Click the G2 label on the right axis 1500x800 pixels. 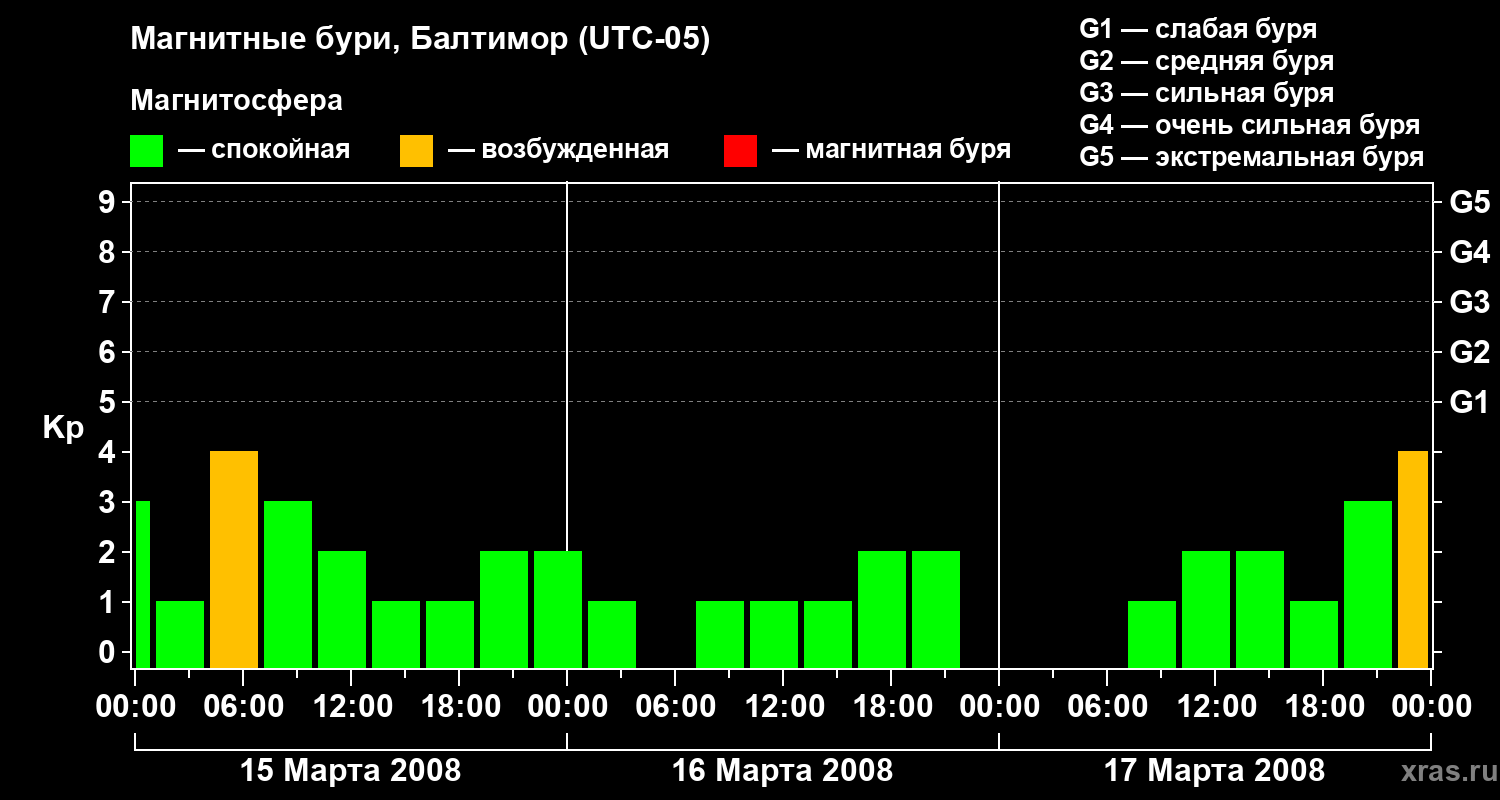[1470, 352]
